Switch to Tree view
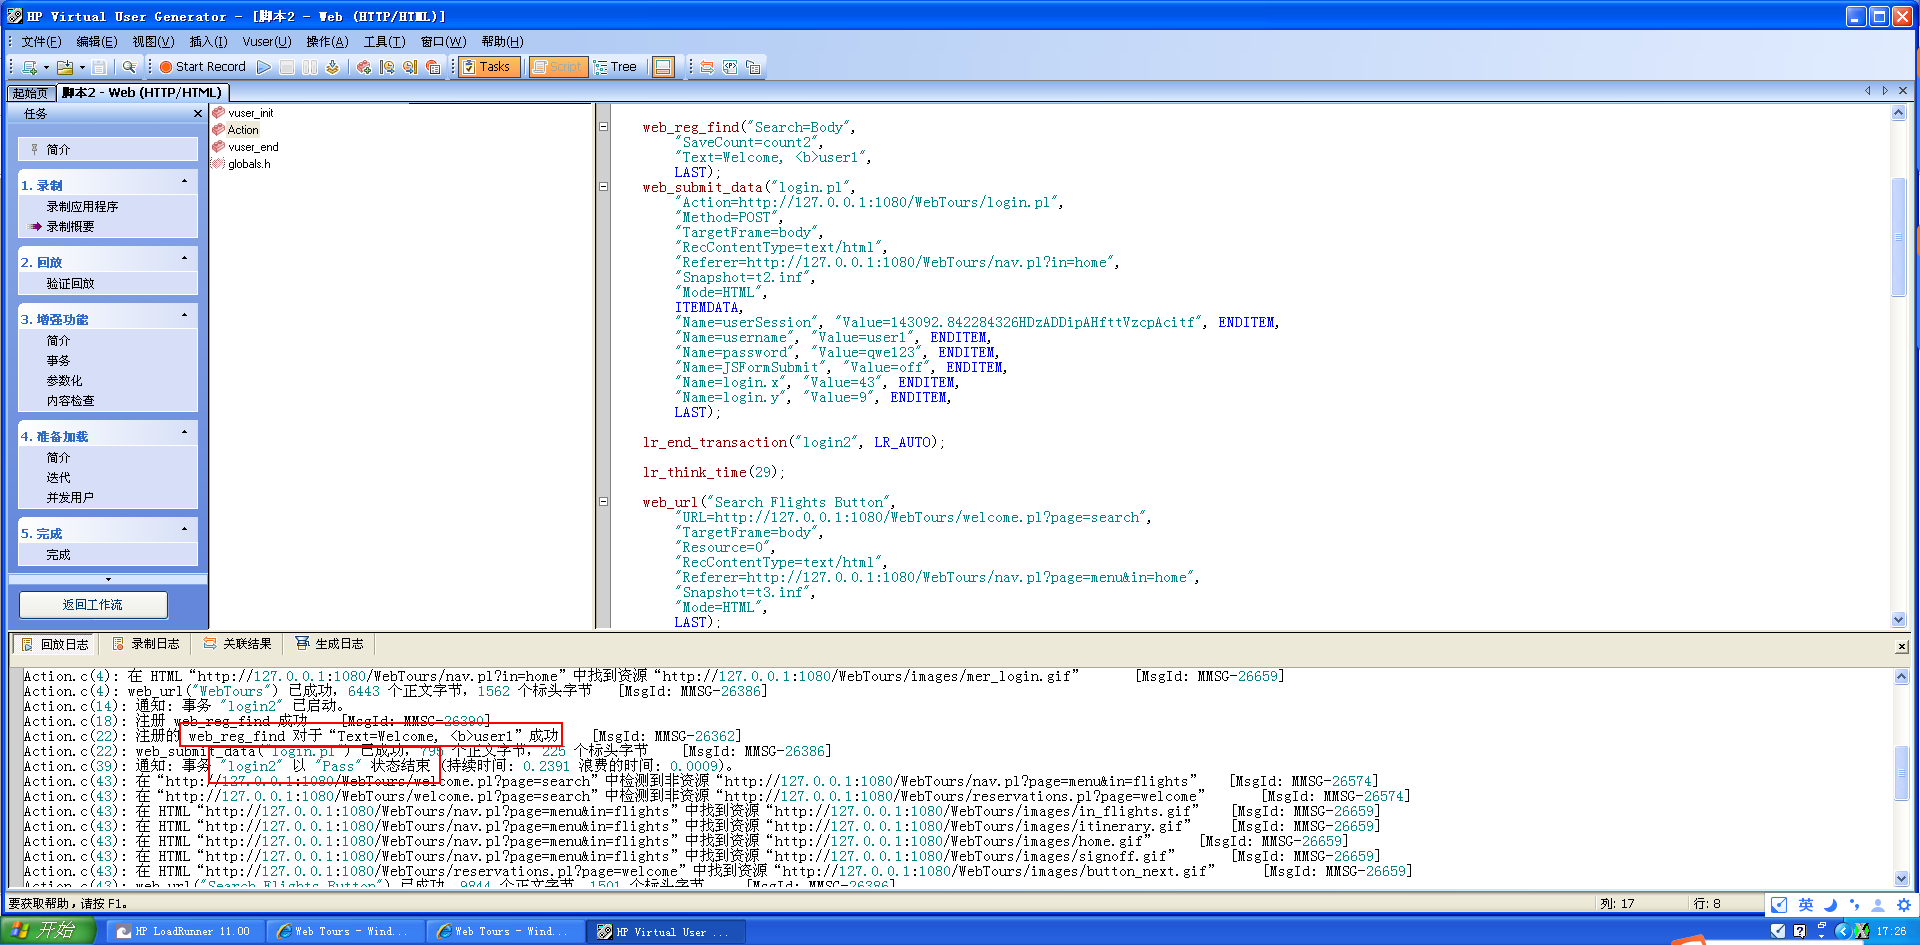The image size is (1920, 945). coord(615,67)
